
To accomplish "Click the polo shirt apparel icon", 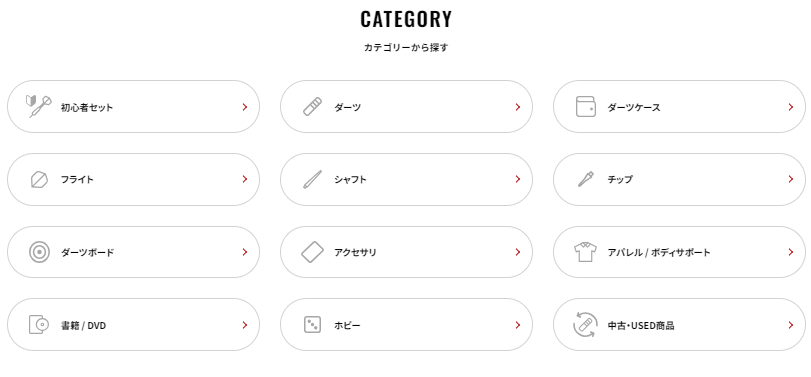I will click(x=585, y=252).
